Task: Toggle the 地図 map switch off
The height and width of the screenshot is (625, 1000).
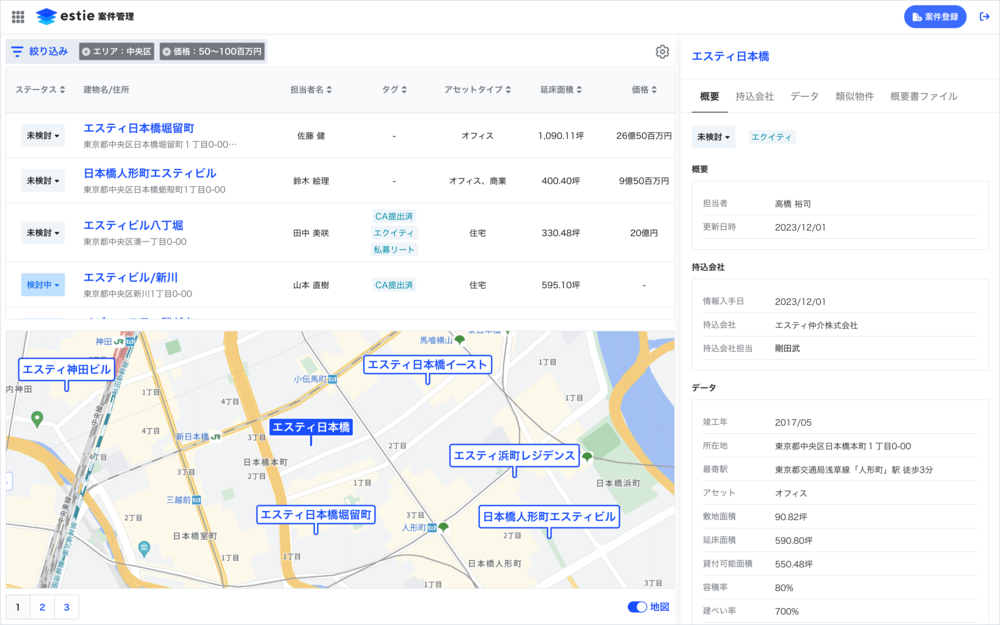Action: coord(636,607)
